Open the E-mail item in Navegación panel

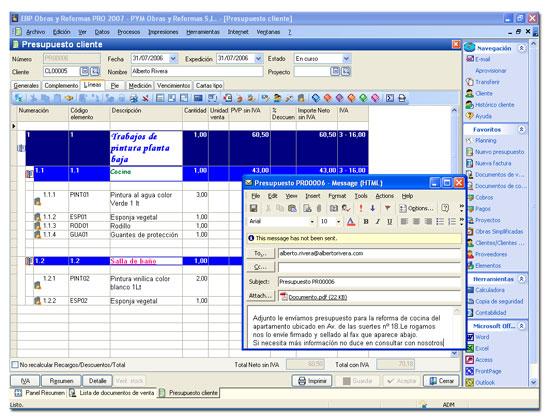pyautogui.click(x=482, y=59)
